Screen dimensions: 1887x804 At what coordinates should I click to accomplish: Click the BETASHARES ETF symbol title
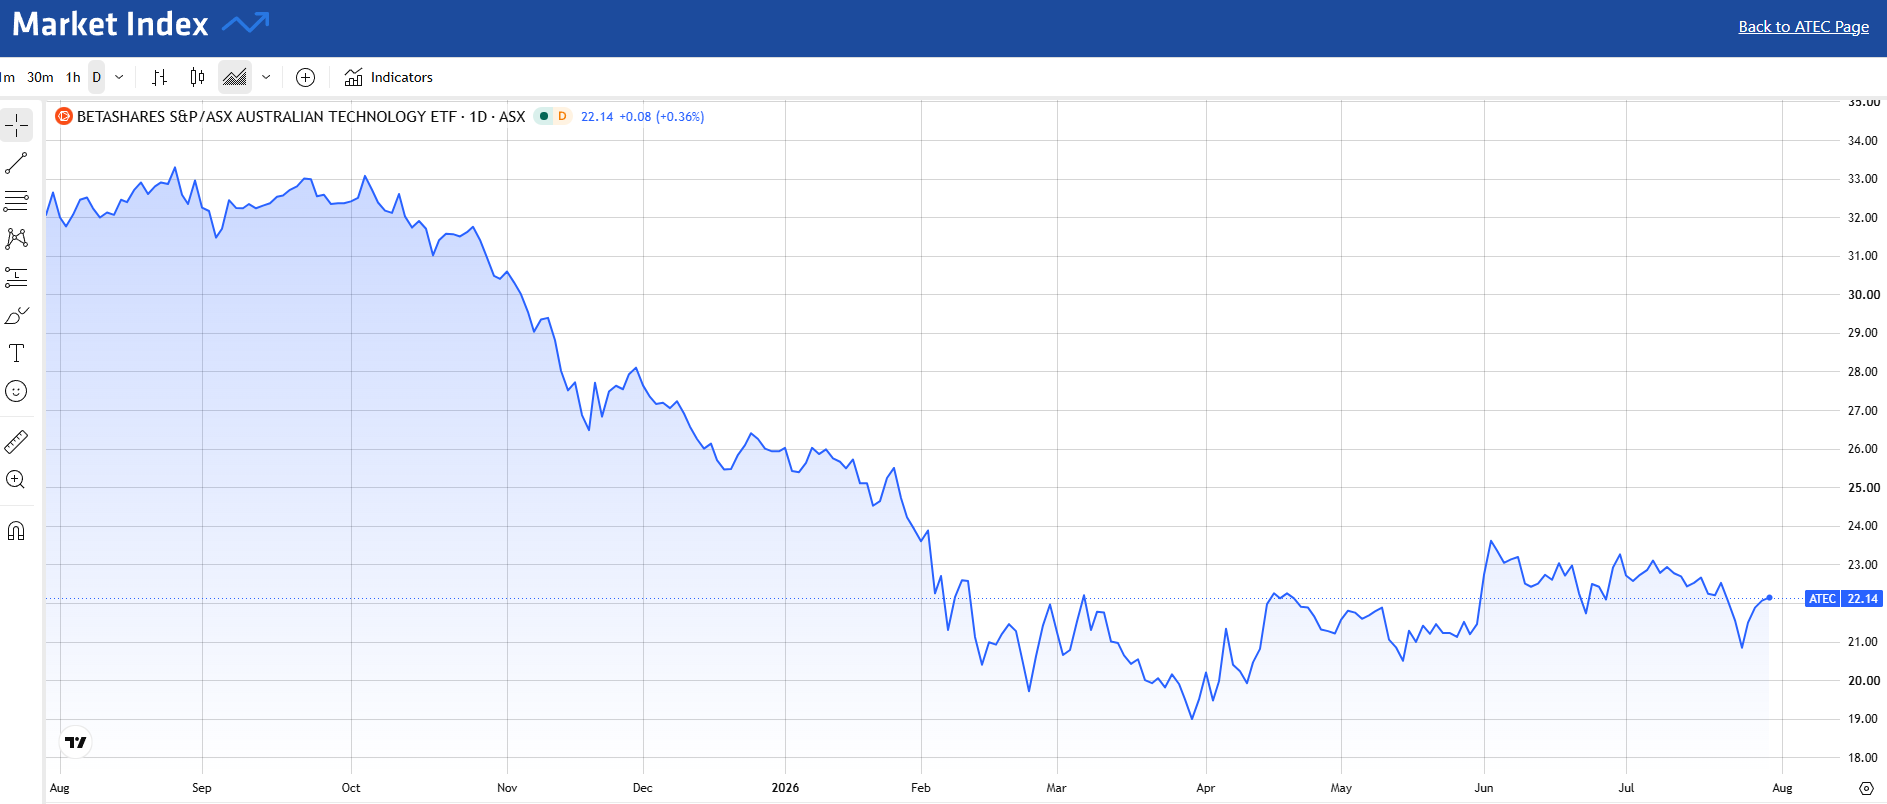pos(301,117)
